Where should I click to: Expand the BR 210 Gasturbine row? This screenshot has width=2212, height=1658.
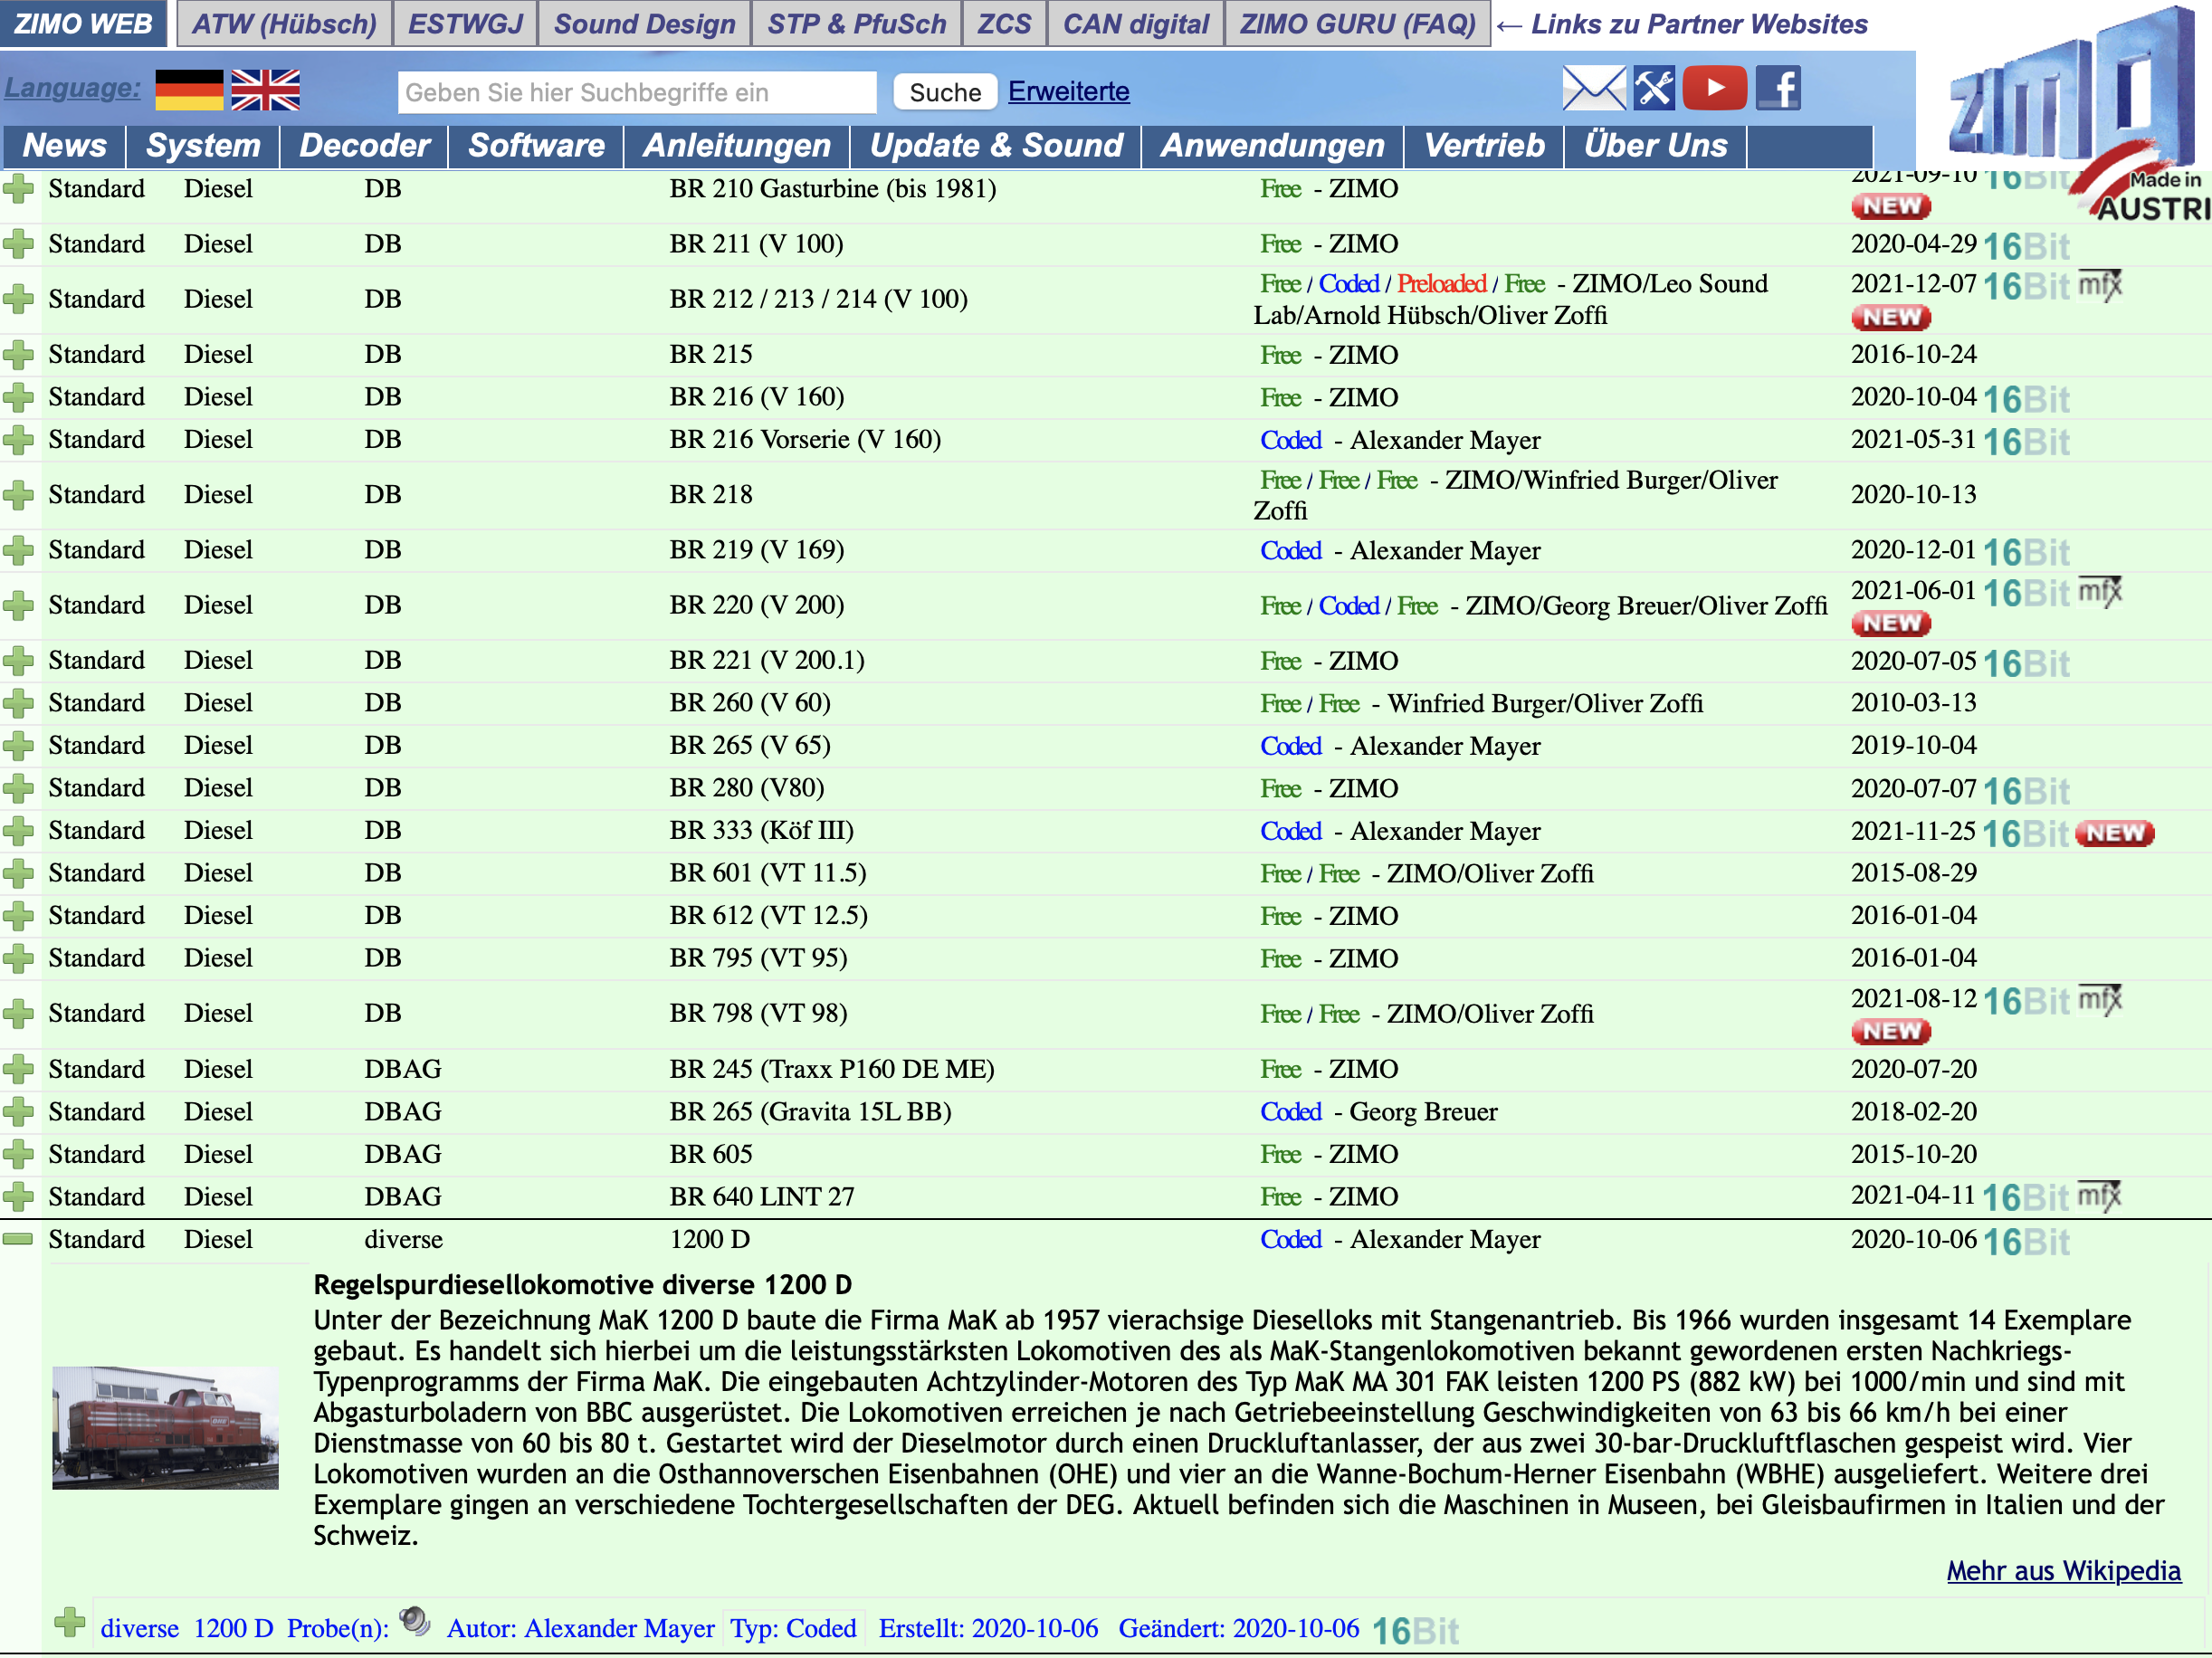[18, 188]
